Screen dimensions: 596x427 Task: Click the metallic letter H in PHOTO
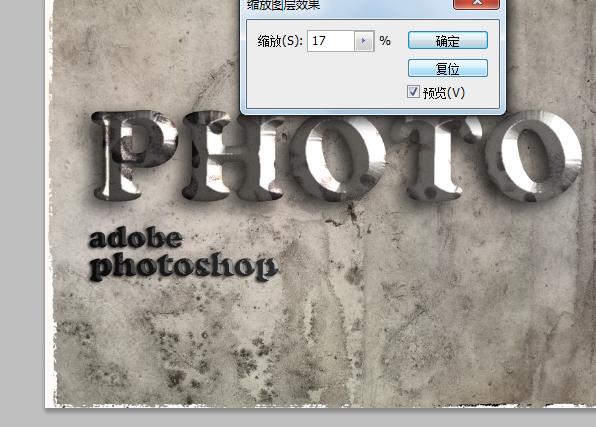click(232, 157)
